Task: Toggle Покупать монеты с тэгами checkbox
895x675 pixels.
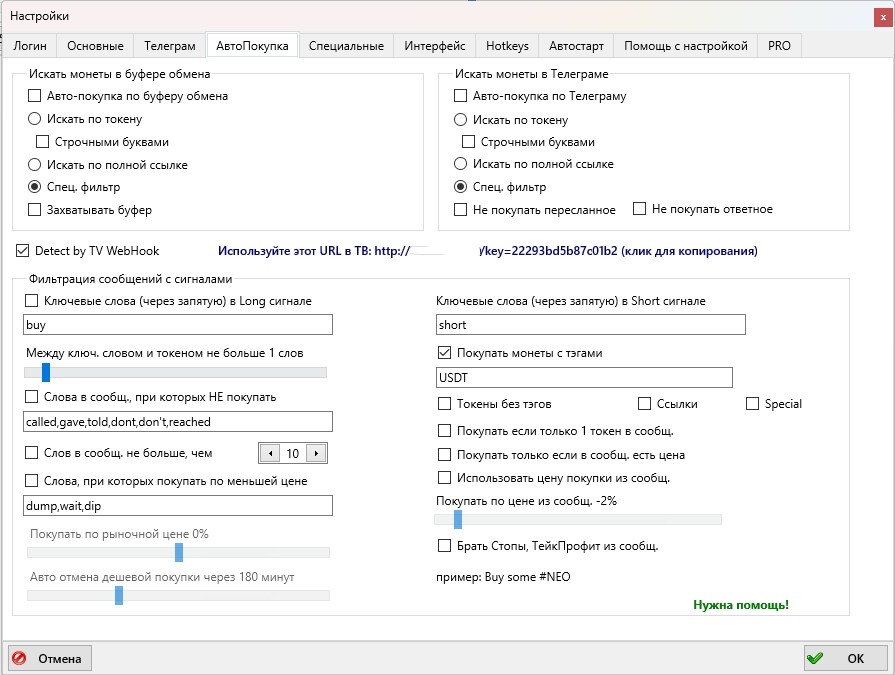Action: [445, 352]
